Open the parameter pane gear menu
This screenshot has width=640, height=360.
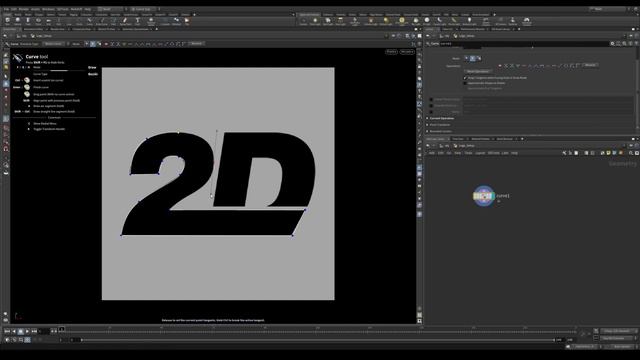pyautogui.click(x=613, y=43)
